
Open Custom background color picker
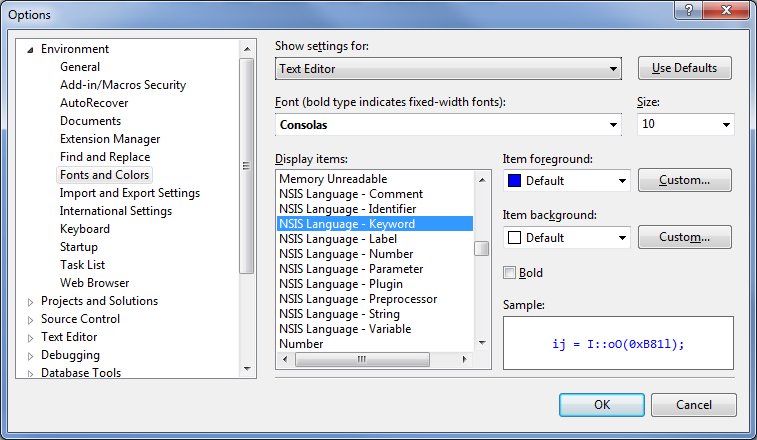tap(685, 237)
